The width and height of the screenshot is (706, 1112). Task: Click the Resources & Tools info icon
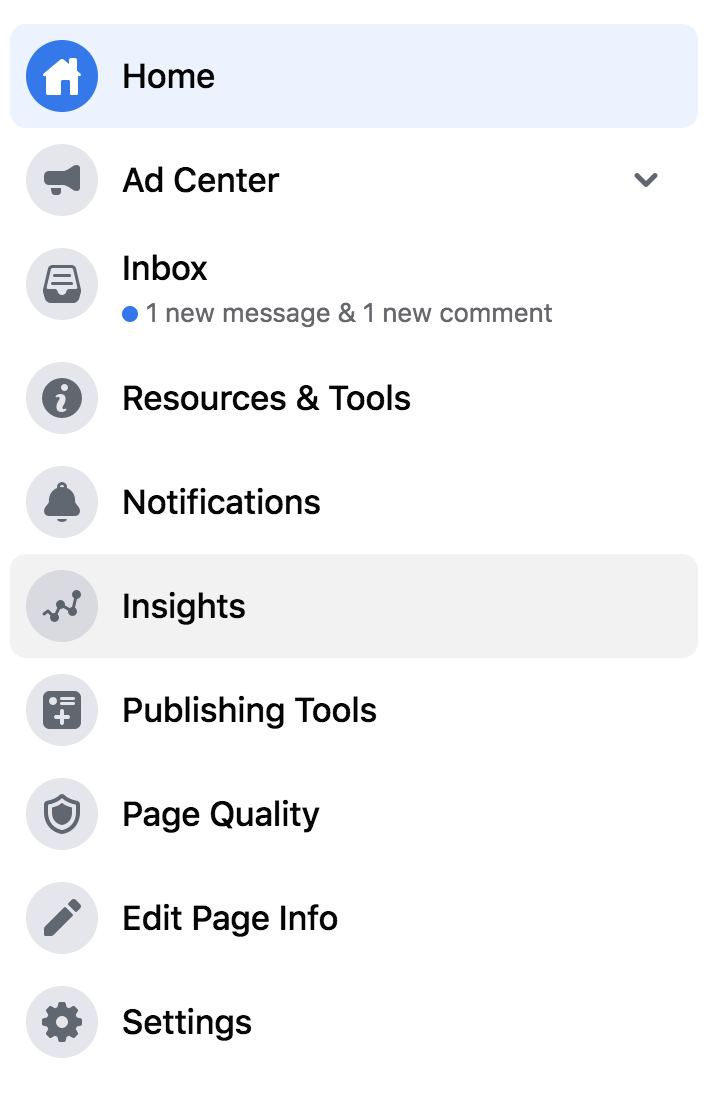tap(61, 398)
